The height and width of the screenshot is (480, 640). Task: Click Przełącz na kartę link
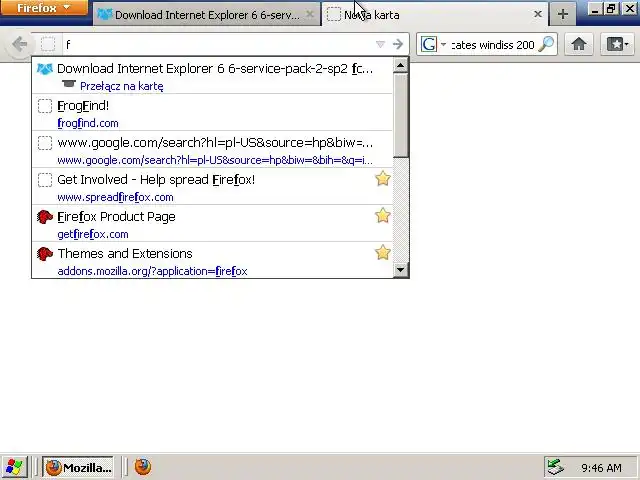pos(122,87)
